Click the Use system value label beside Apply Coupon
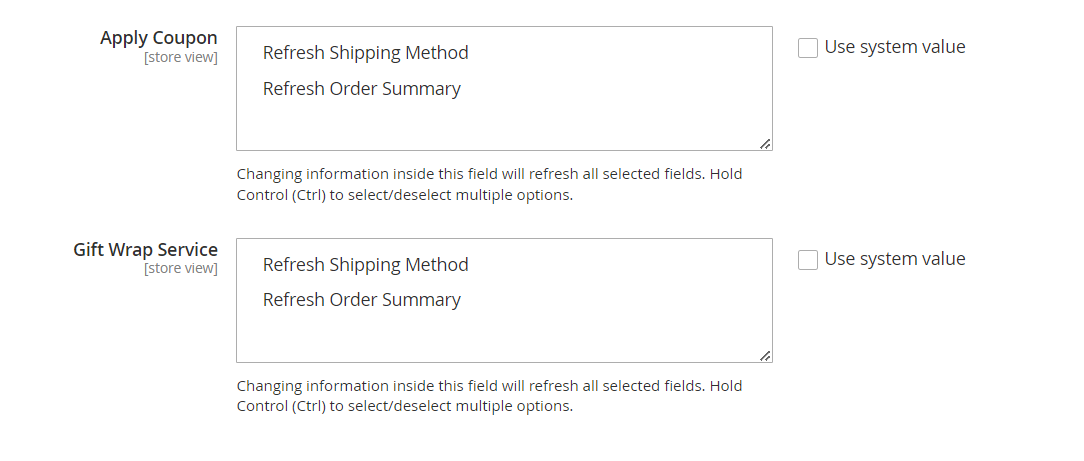 tap(895, 47)
